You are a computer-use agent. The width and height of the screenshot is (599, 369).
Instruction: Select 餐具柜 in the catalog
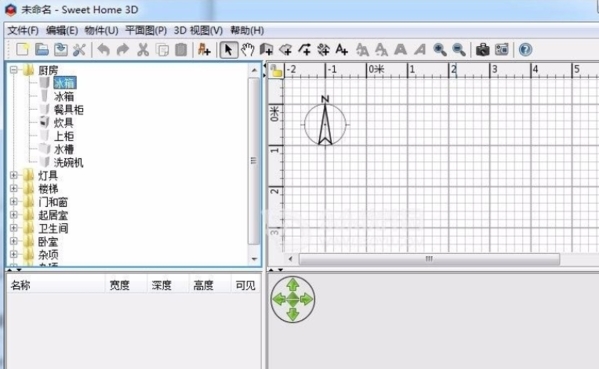pos(68,110)
